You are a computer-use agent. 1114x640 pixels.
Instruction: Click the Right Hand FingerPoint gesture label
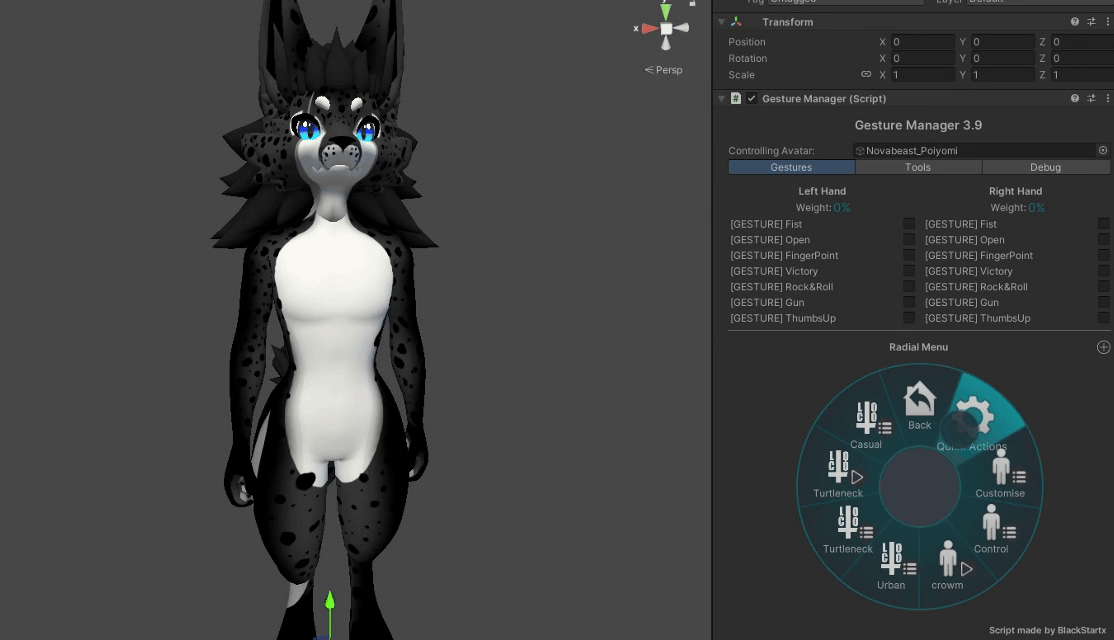pos(978,255)
